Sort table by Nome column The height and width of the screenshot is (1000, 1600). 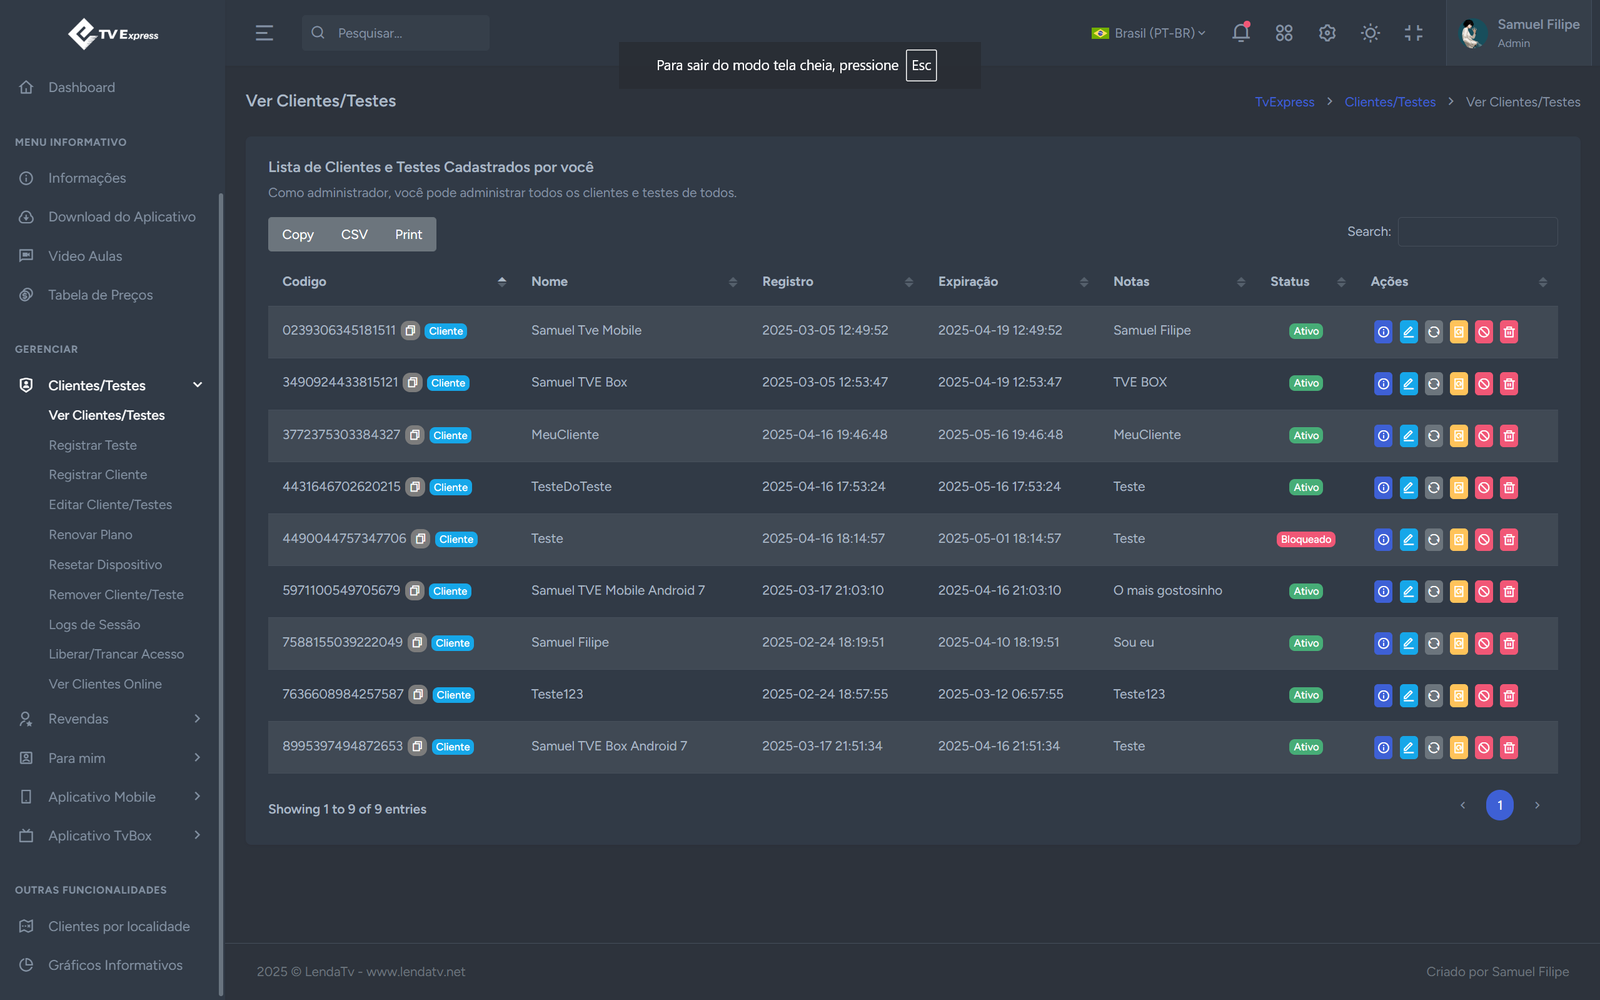pyautogui.click(x=632, y=282)
